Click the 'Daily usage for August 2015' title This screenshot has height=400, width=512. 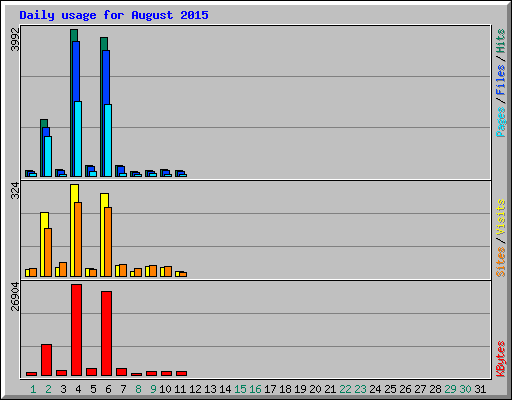pyautogui.click(x=114, y=15)
